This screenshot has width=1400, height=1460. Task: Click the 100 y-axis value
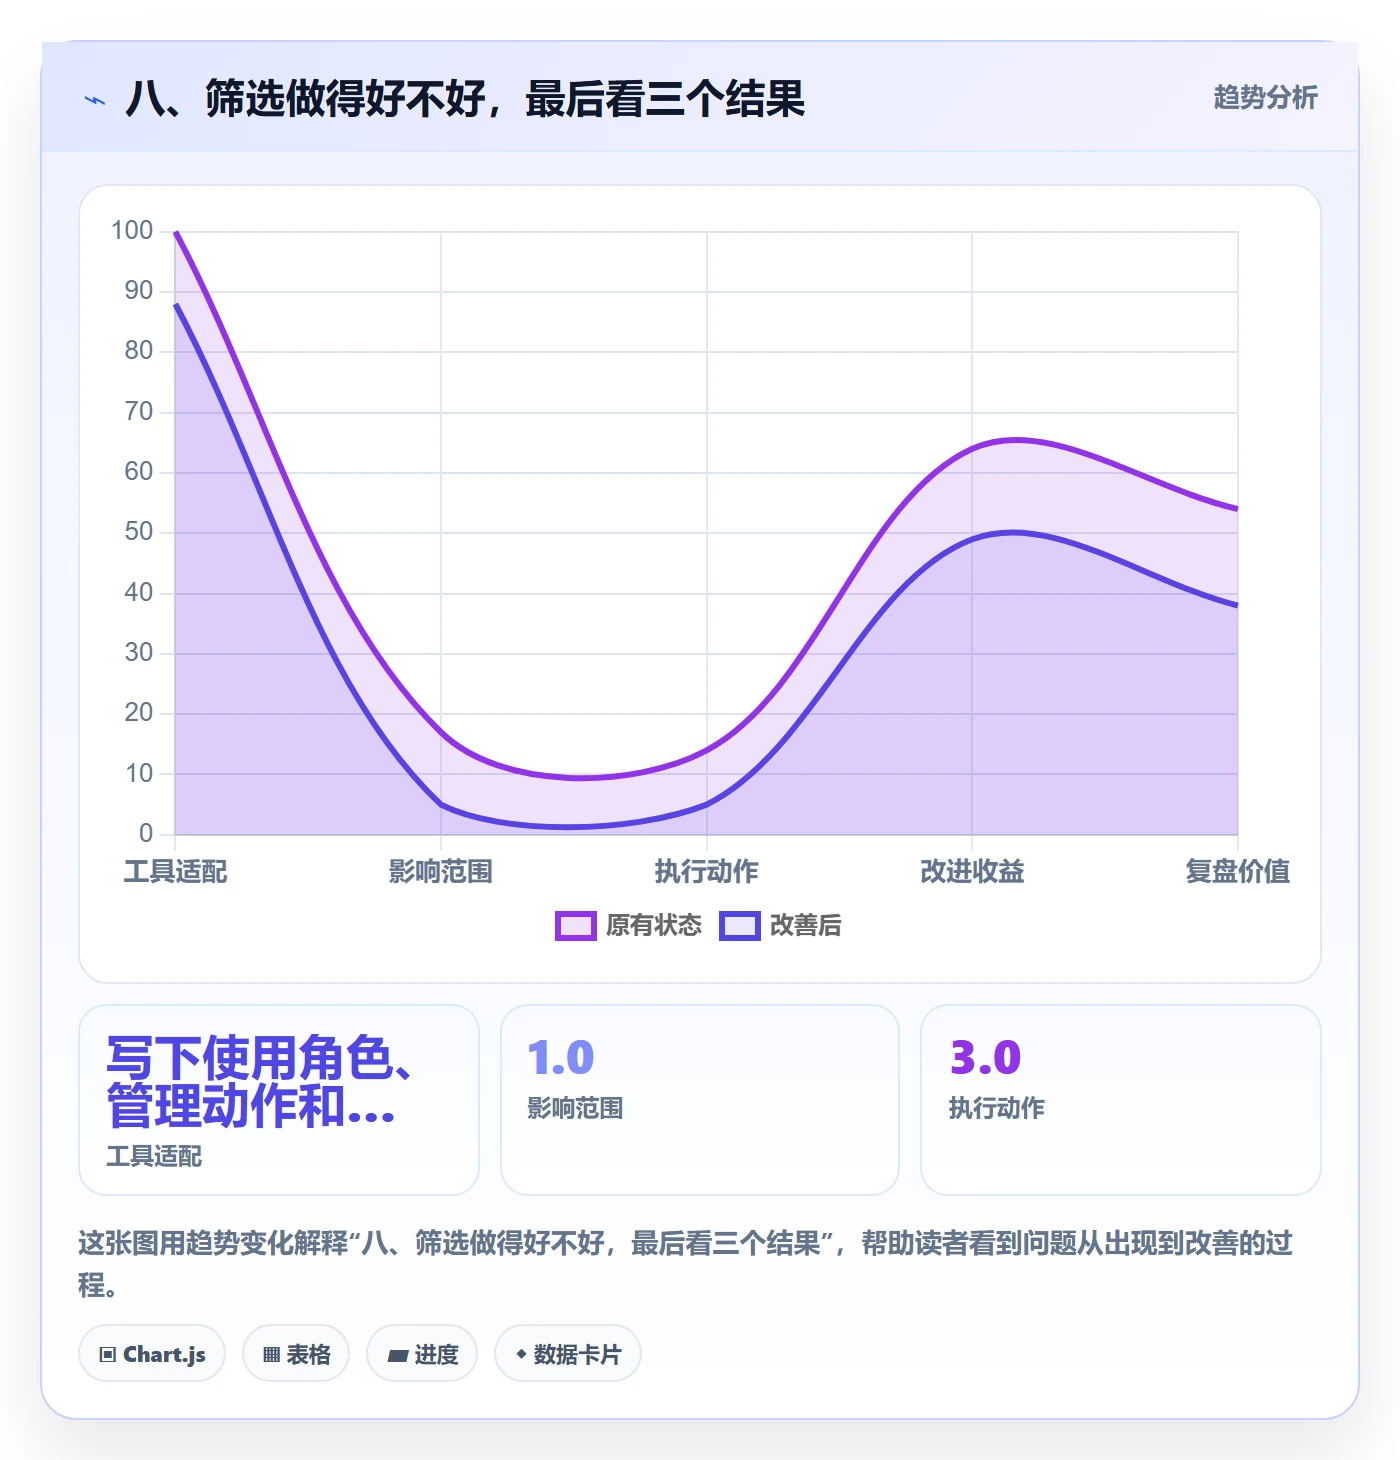pyautogui.click(x=132, y=231)
